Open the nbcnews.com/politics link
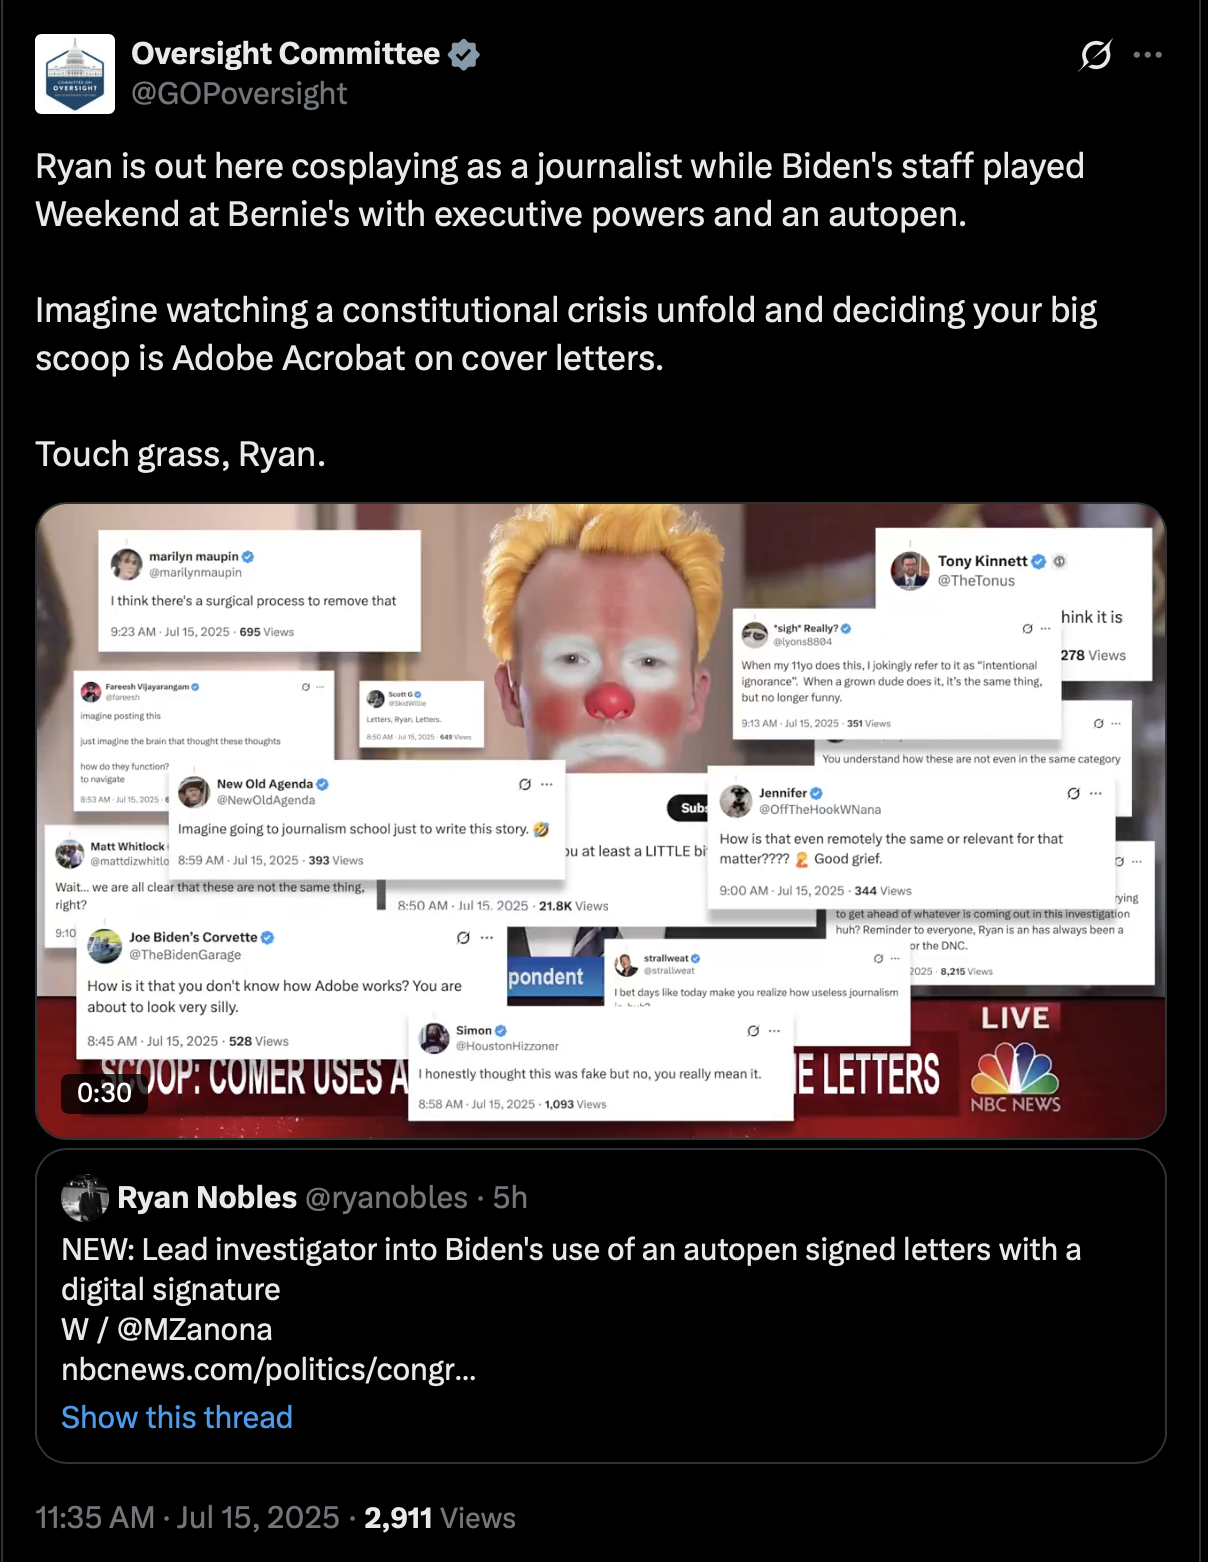The width and height of the screenshot is (1208, 1562). [269, 1370]
